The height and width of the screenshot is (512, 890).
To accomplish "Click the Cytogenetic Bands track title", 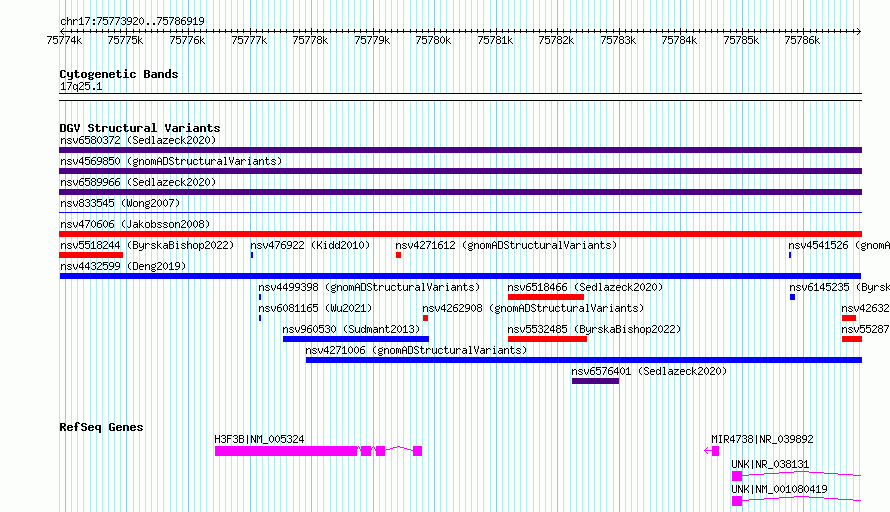I will pyautogui.click(x=119, y=74).
